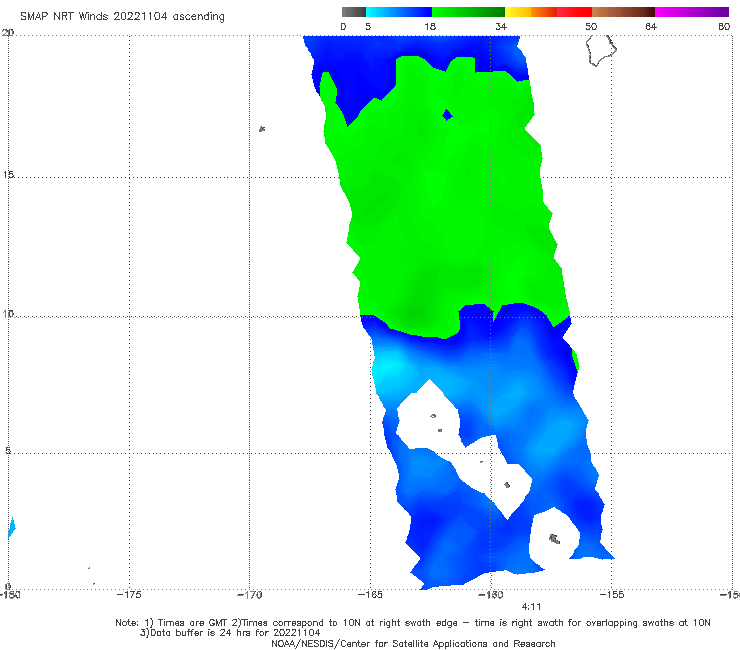740x650 pixels.
Task: Click the magenta-purple segment of the color bar
Action: pos(692,12)
